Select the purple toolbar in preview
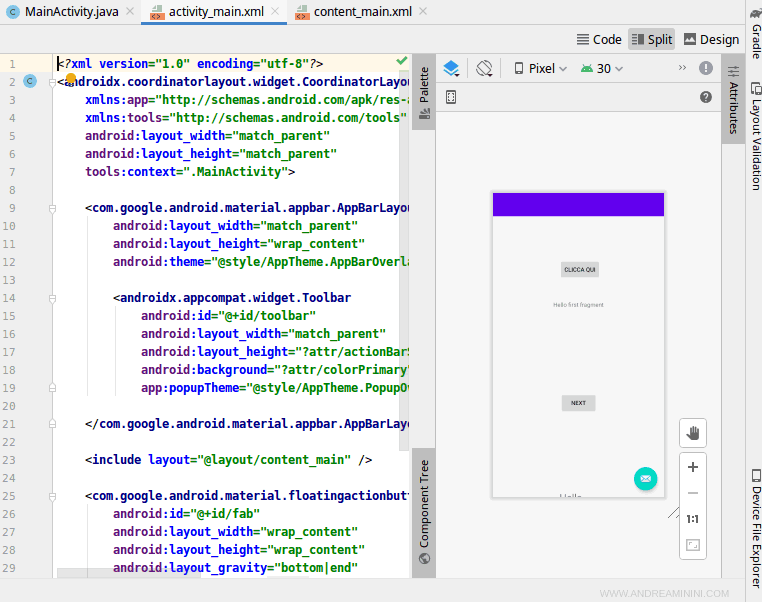 coord(578,205)
